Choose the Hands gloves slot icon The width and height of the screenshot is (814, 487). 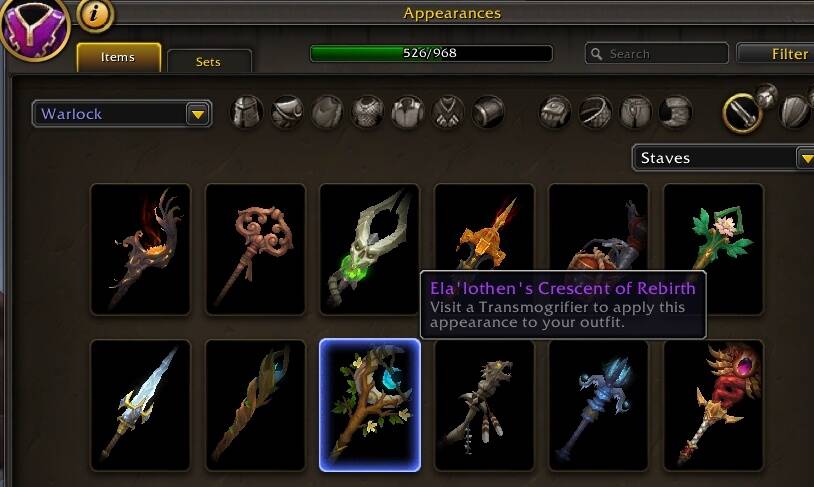[555, 112]
